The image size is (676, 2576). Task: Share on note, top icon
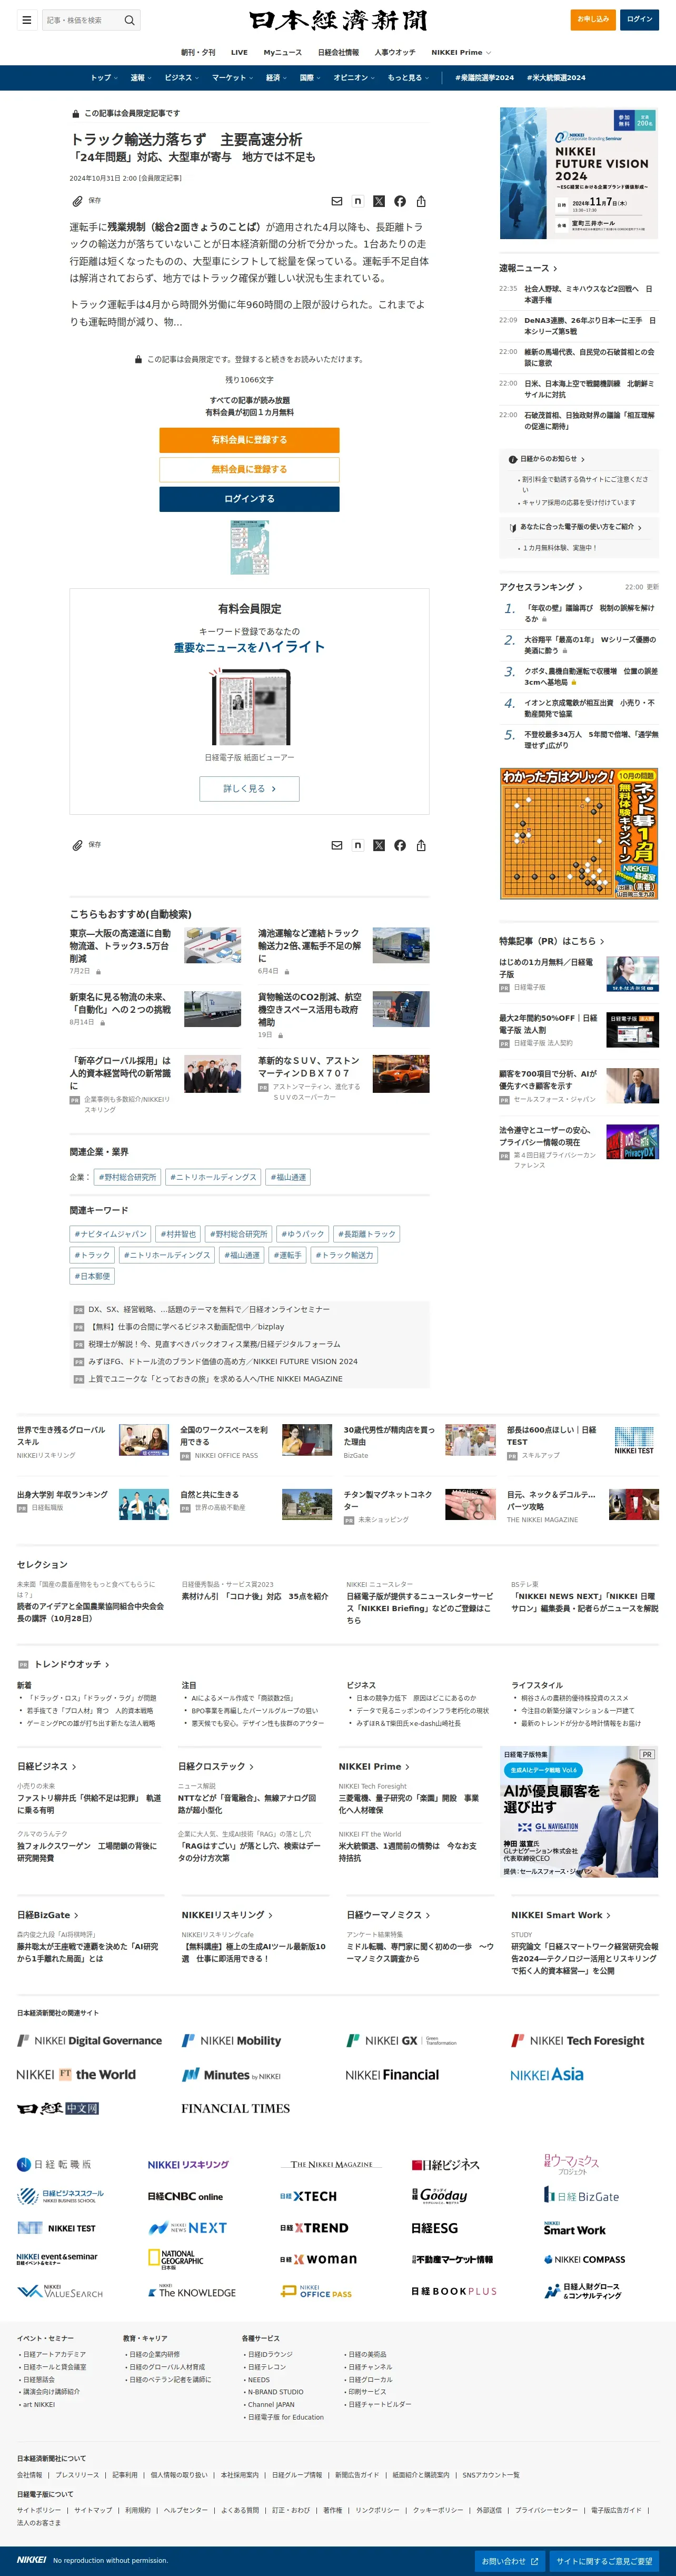point(358,201)
